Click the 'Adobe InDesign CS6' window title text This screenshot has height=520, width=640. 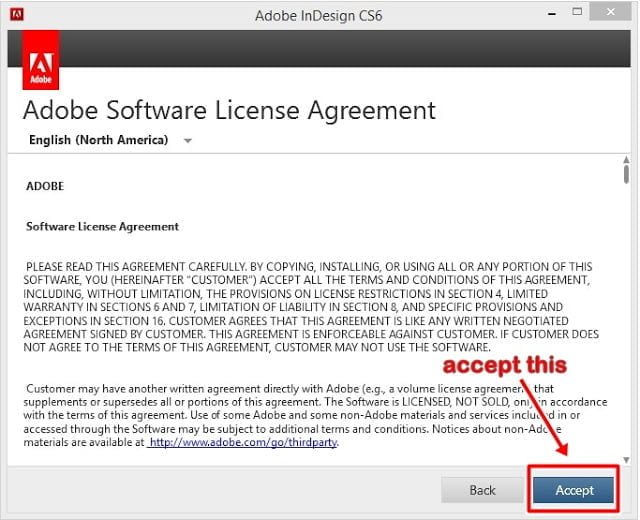pos(319,16)
